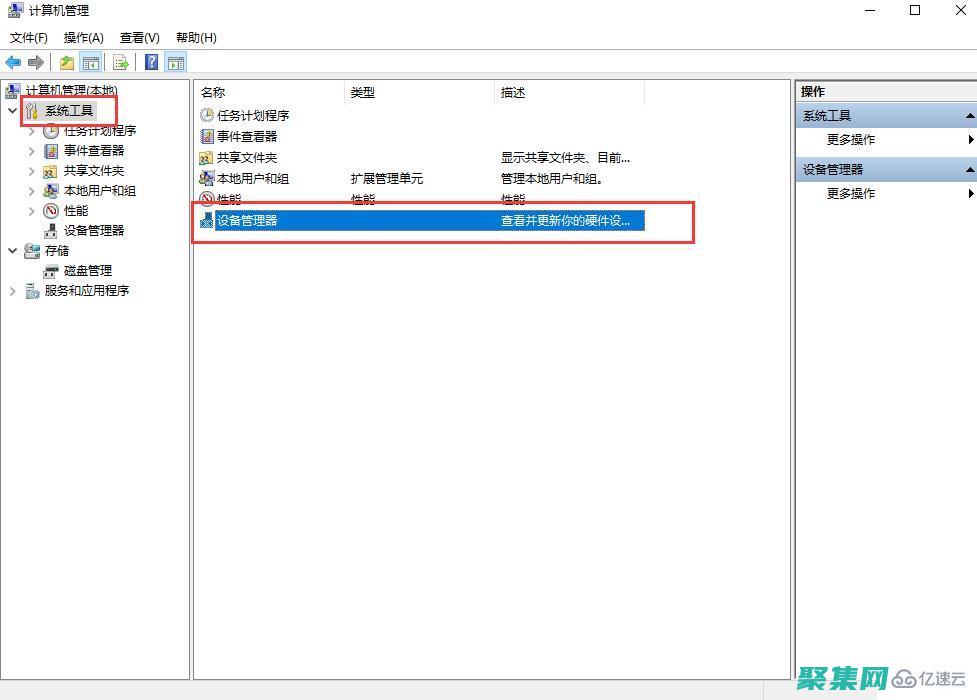Open the 查看 menu

[x=139, y=37]
